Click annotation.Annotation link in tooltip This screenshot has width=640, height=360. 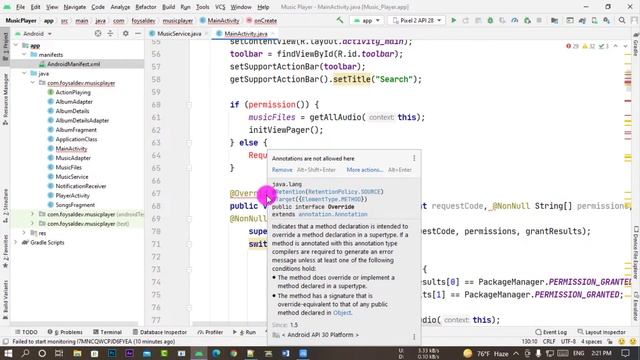(x=333, y=214)
